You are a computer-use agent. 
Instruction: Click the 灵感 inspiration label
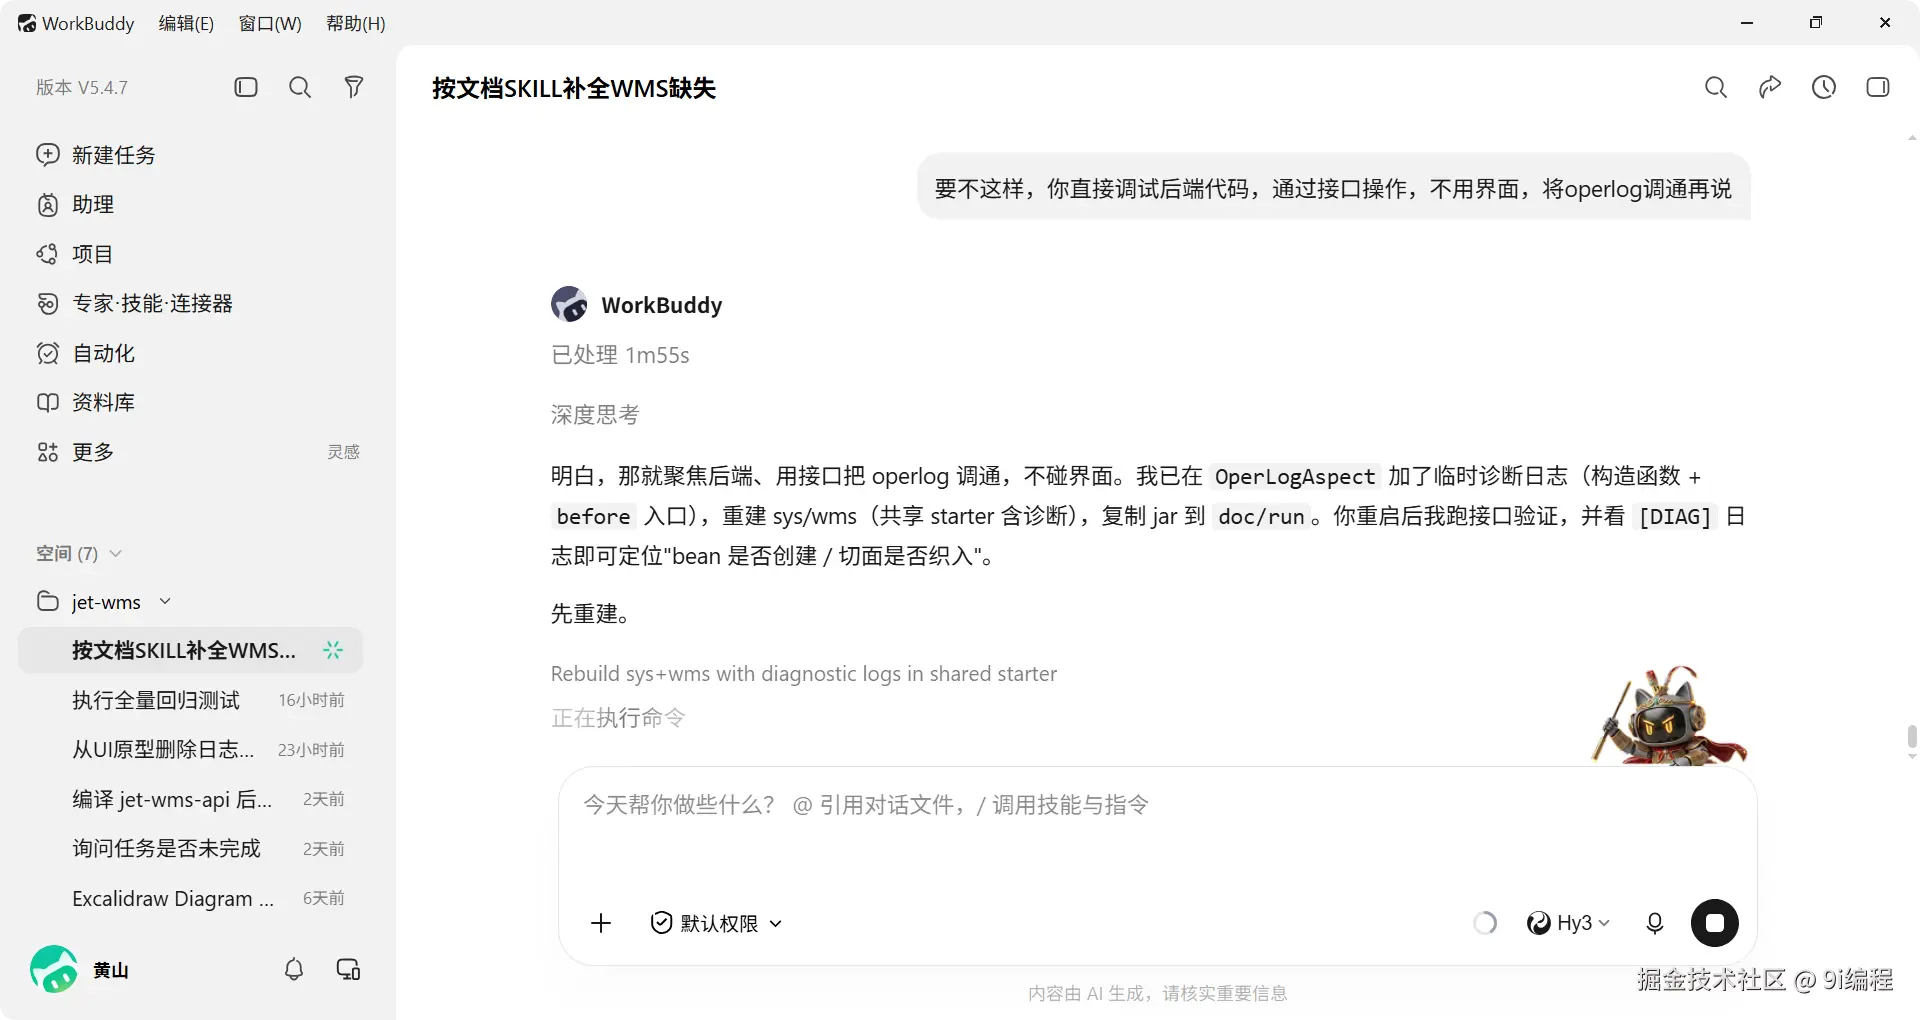point(343,452)
